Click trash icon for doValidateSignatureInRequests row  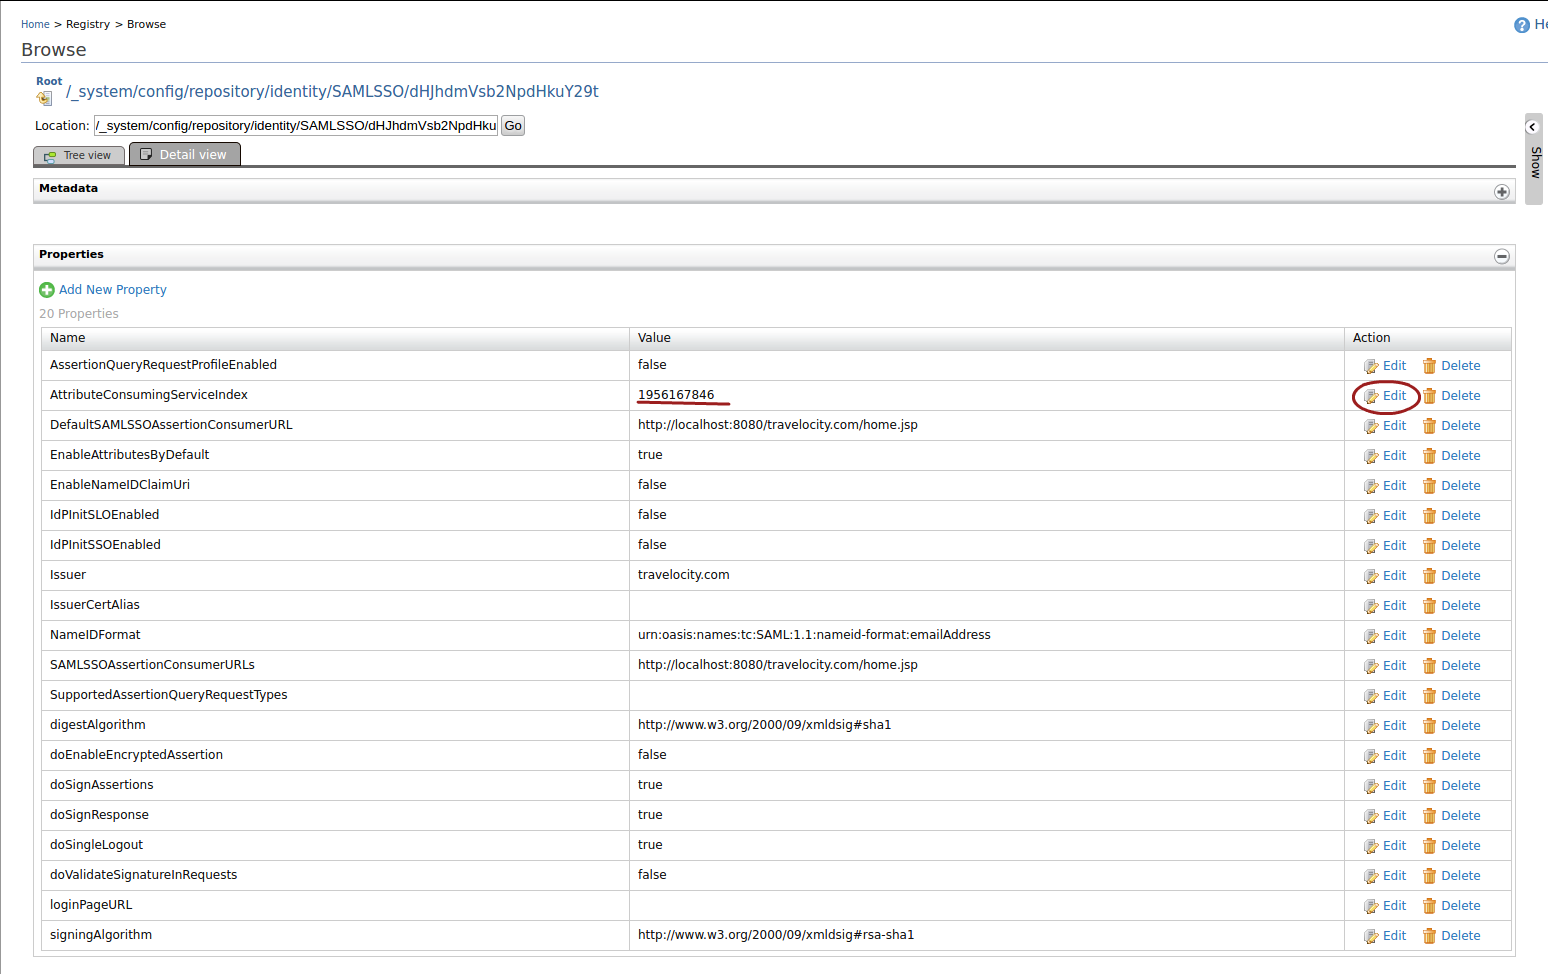click(x=1430, y=876)
